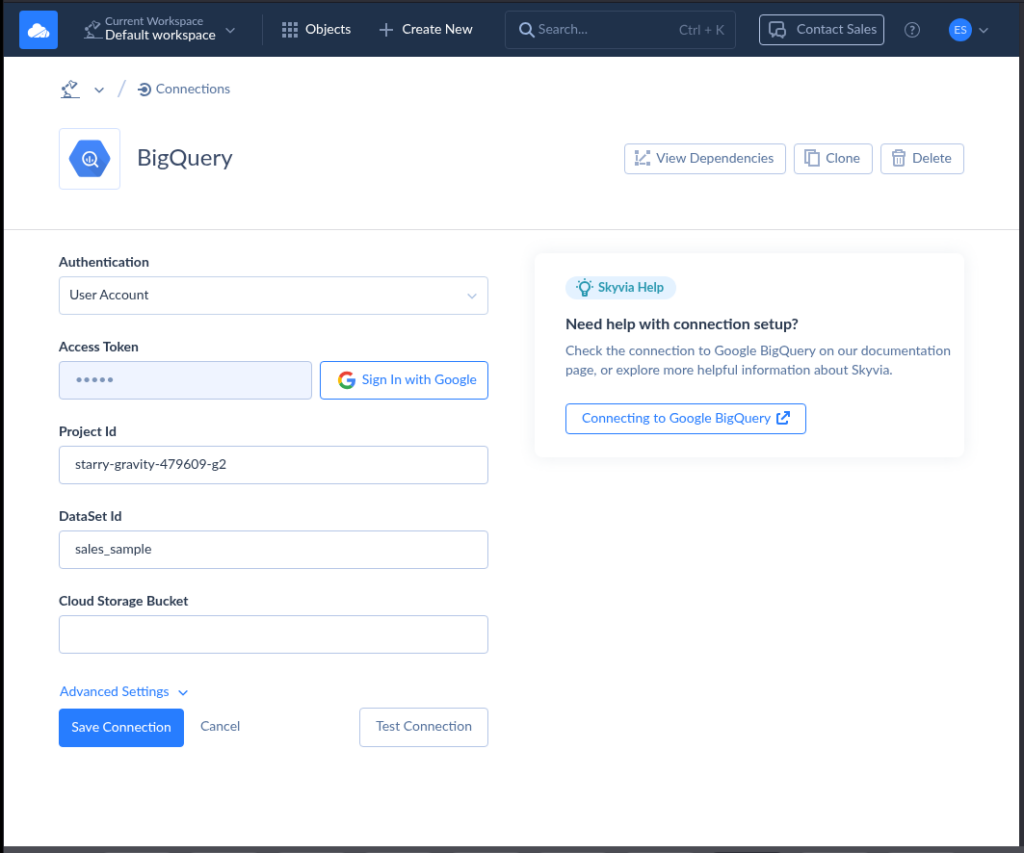The image size is (1024, 853).
Task: Open the Authentication dropdown
Action: pos(273,295)
